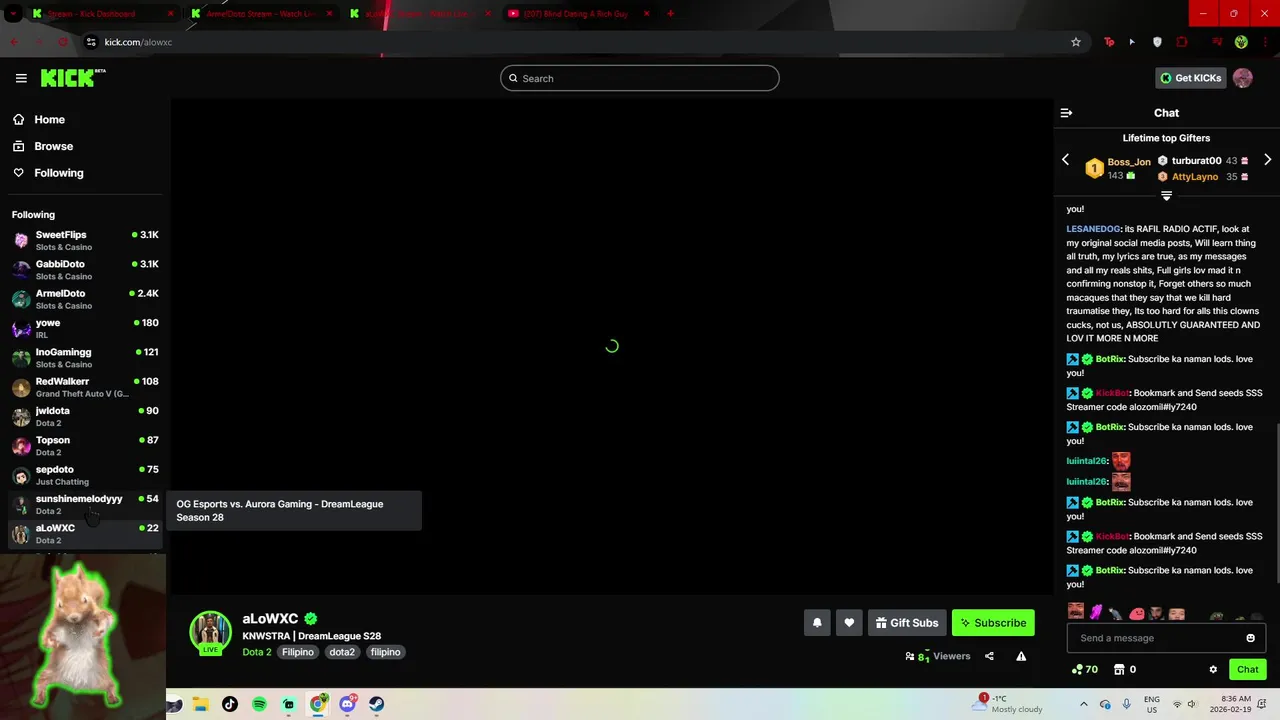Click turburat00 in top gifters
Screen dimensions: 1280x720
(1196, 161)
